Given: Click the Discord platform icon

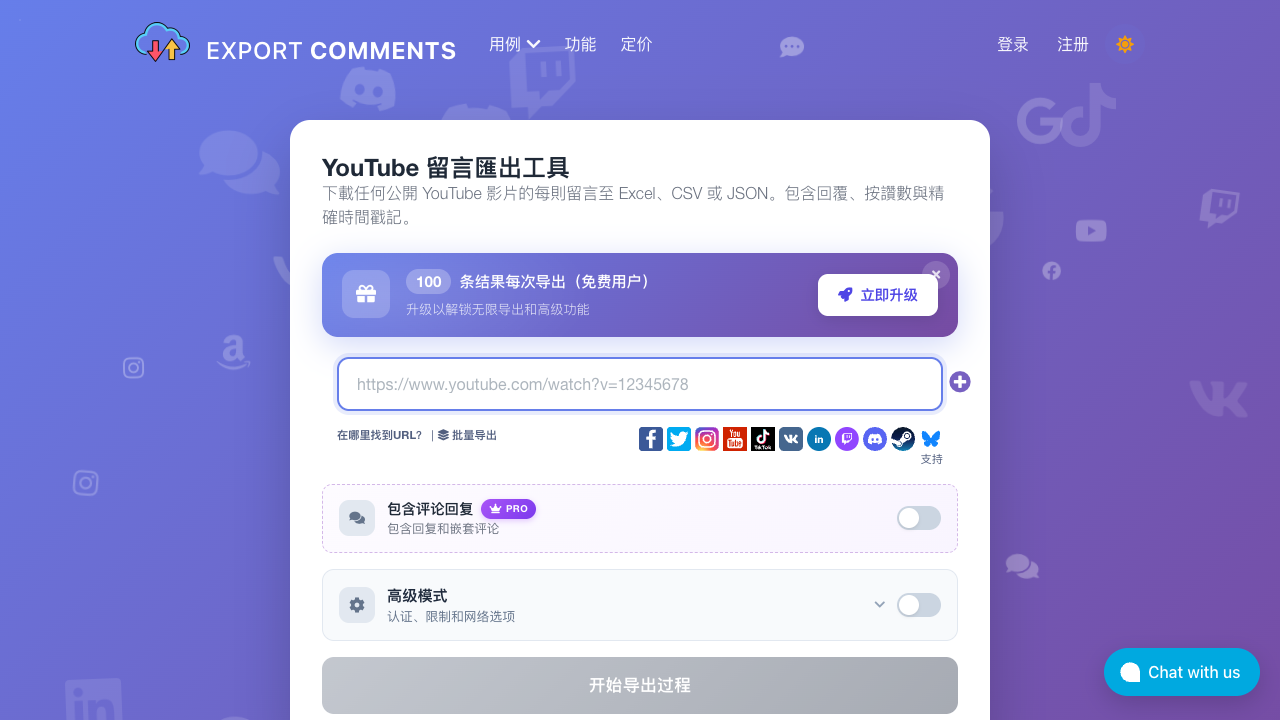Looking at the screenshot, I should (875, 439).
